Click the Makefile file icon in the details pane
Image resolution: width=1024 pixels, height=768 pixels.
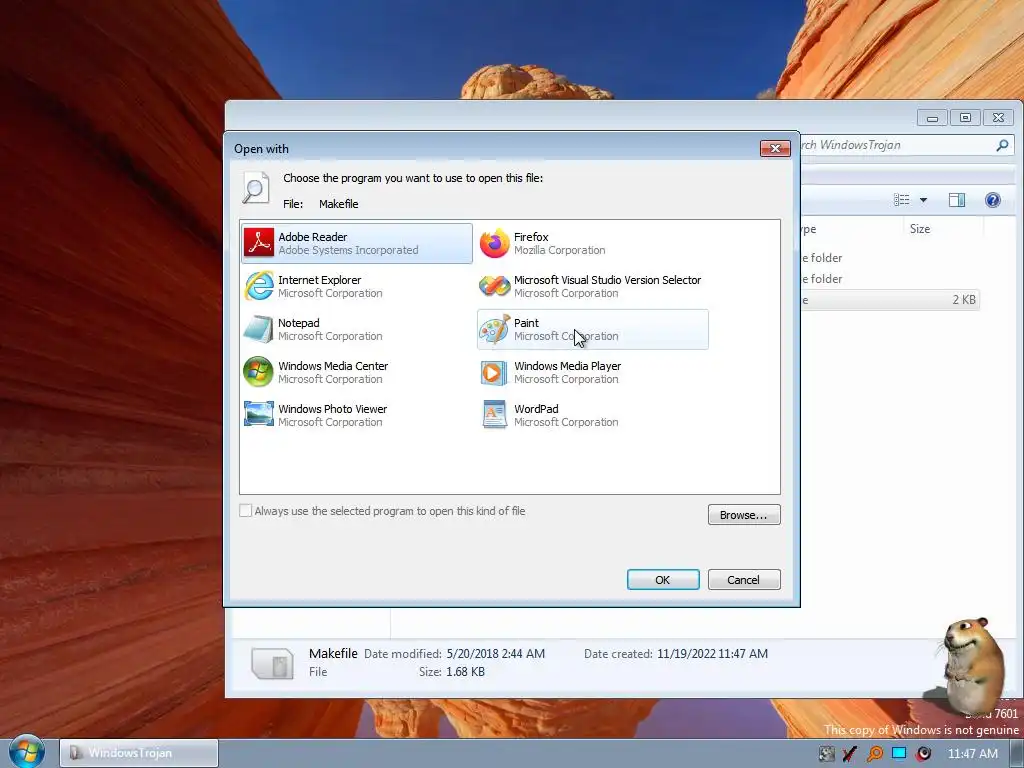(x=272, y=663)
